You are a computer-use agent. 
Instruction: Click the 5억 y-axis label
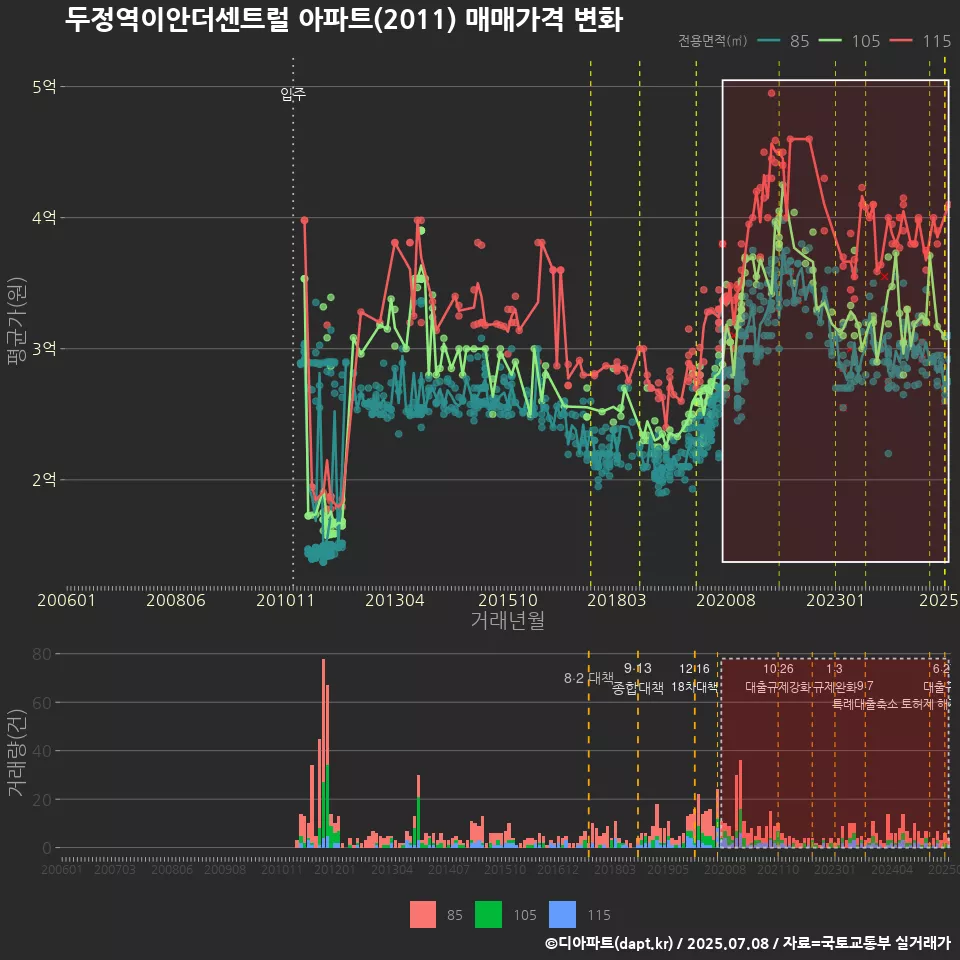click(x=44, y=86)
